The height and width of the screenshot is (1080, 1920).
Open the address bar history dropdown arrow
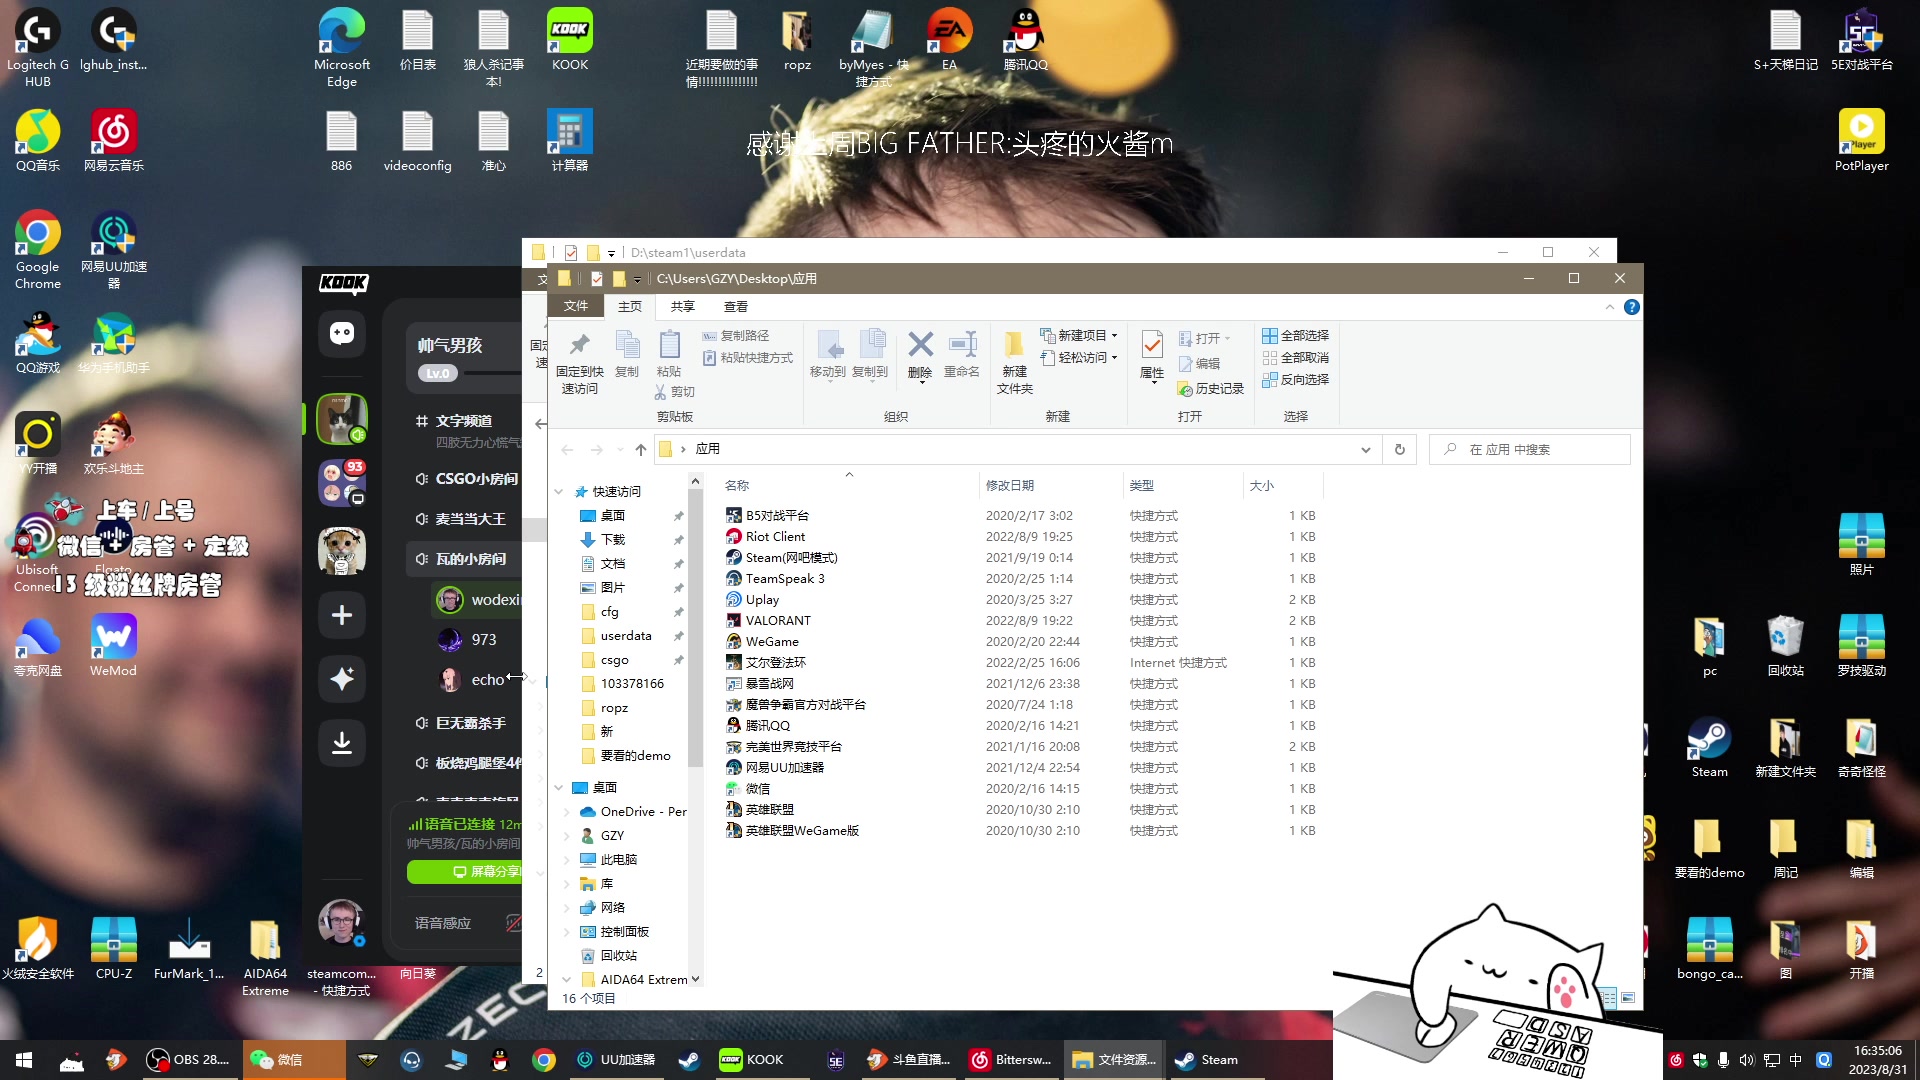pyautogui.click(x=1365, y=450)
